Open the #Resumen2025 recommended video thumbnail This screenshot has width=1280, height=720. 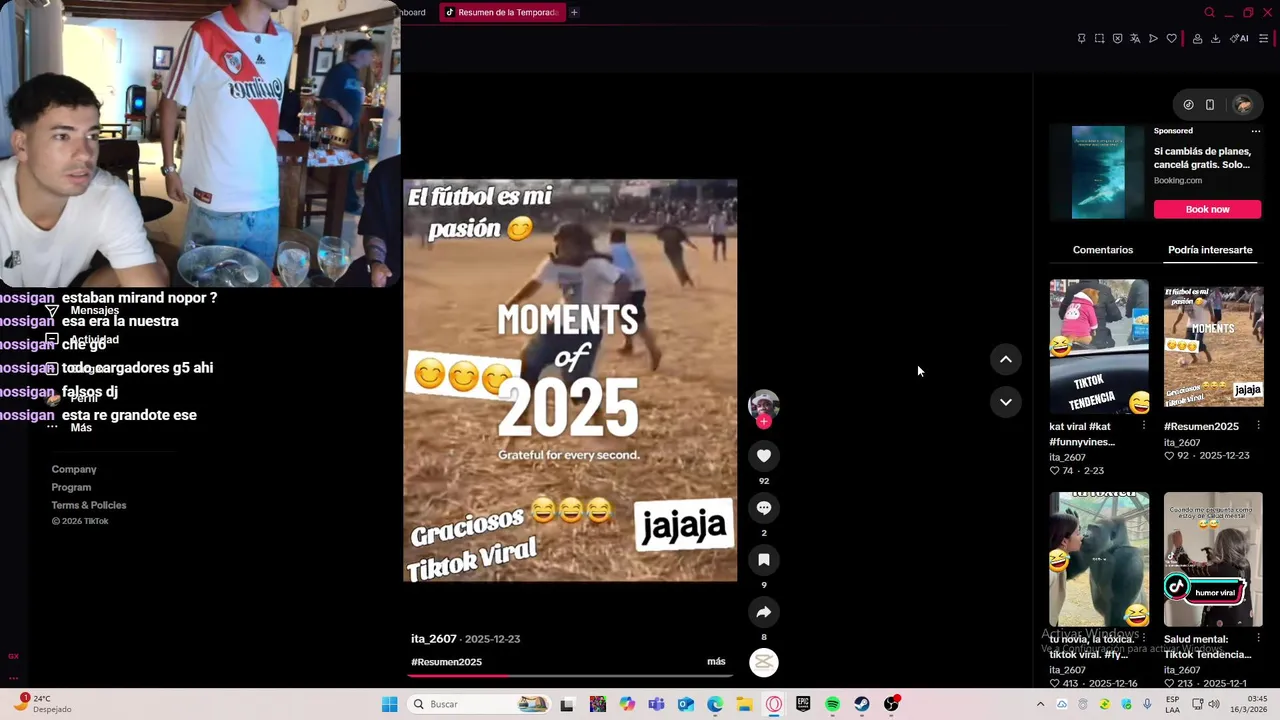[x=1213, y=346]
